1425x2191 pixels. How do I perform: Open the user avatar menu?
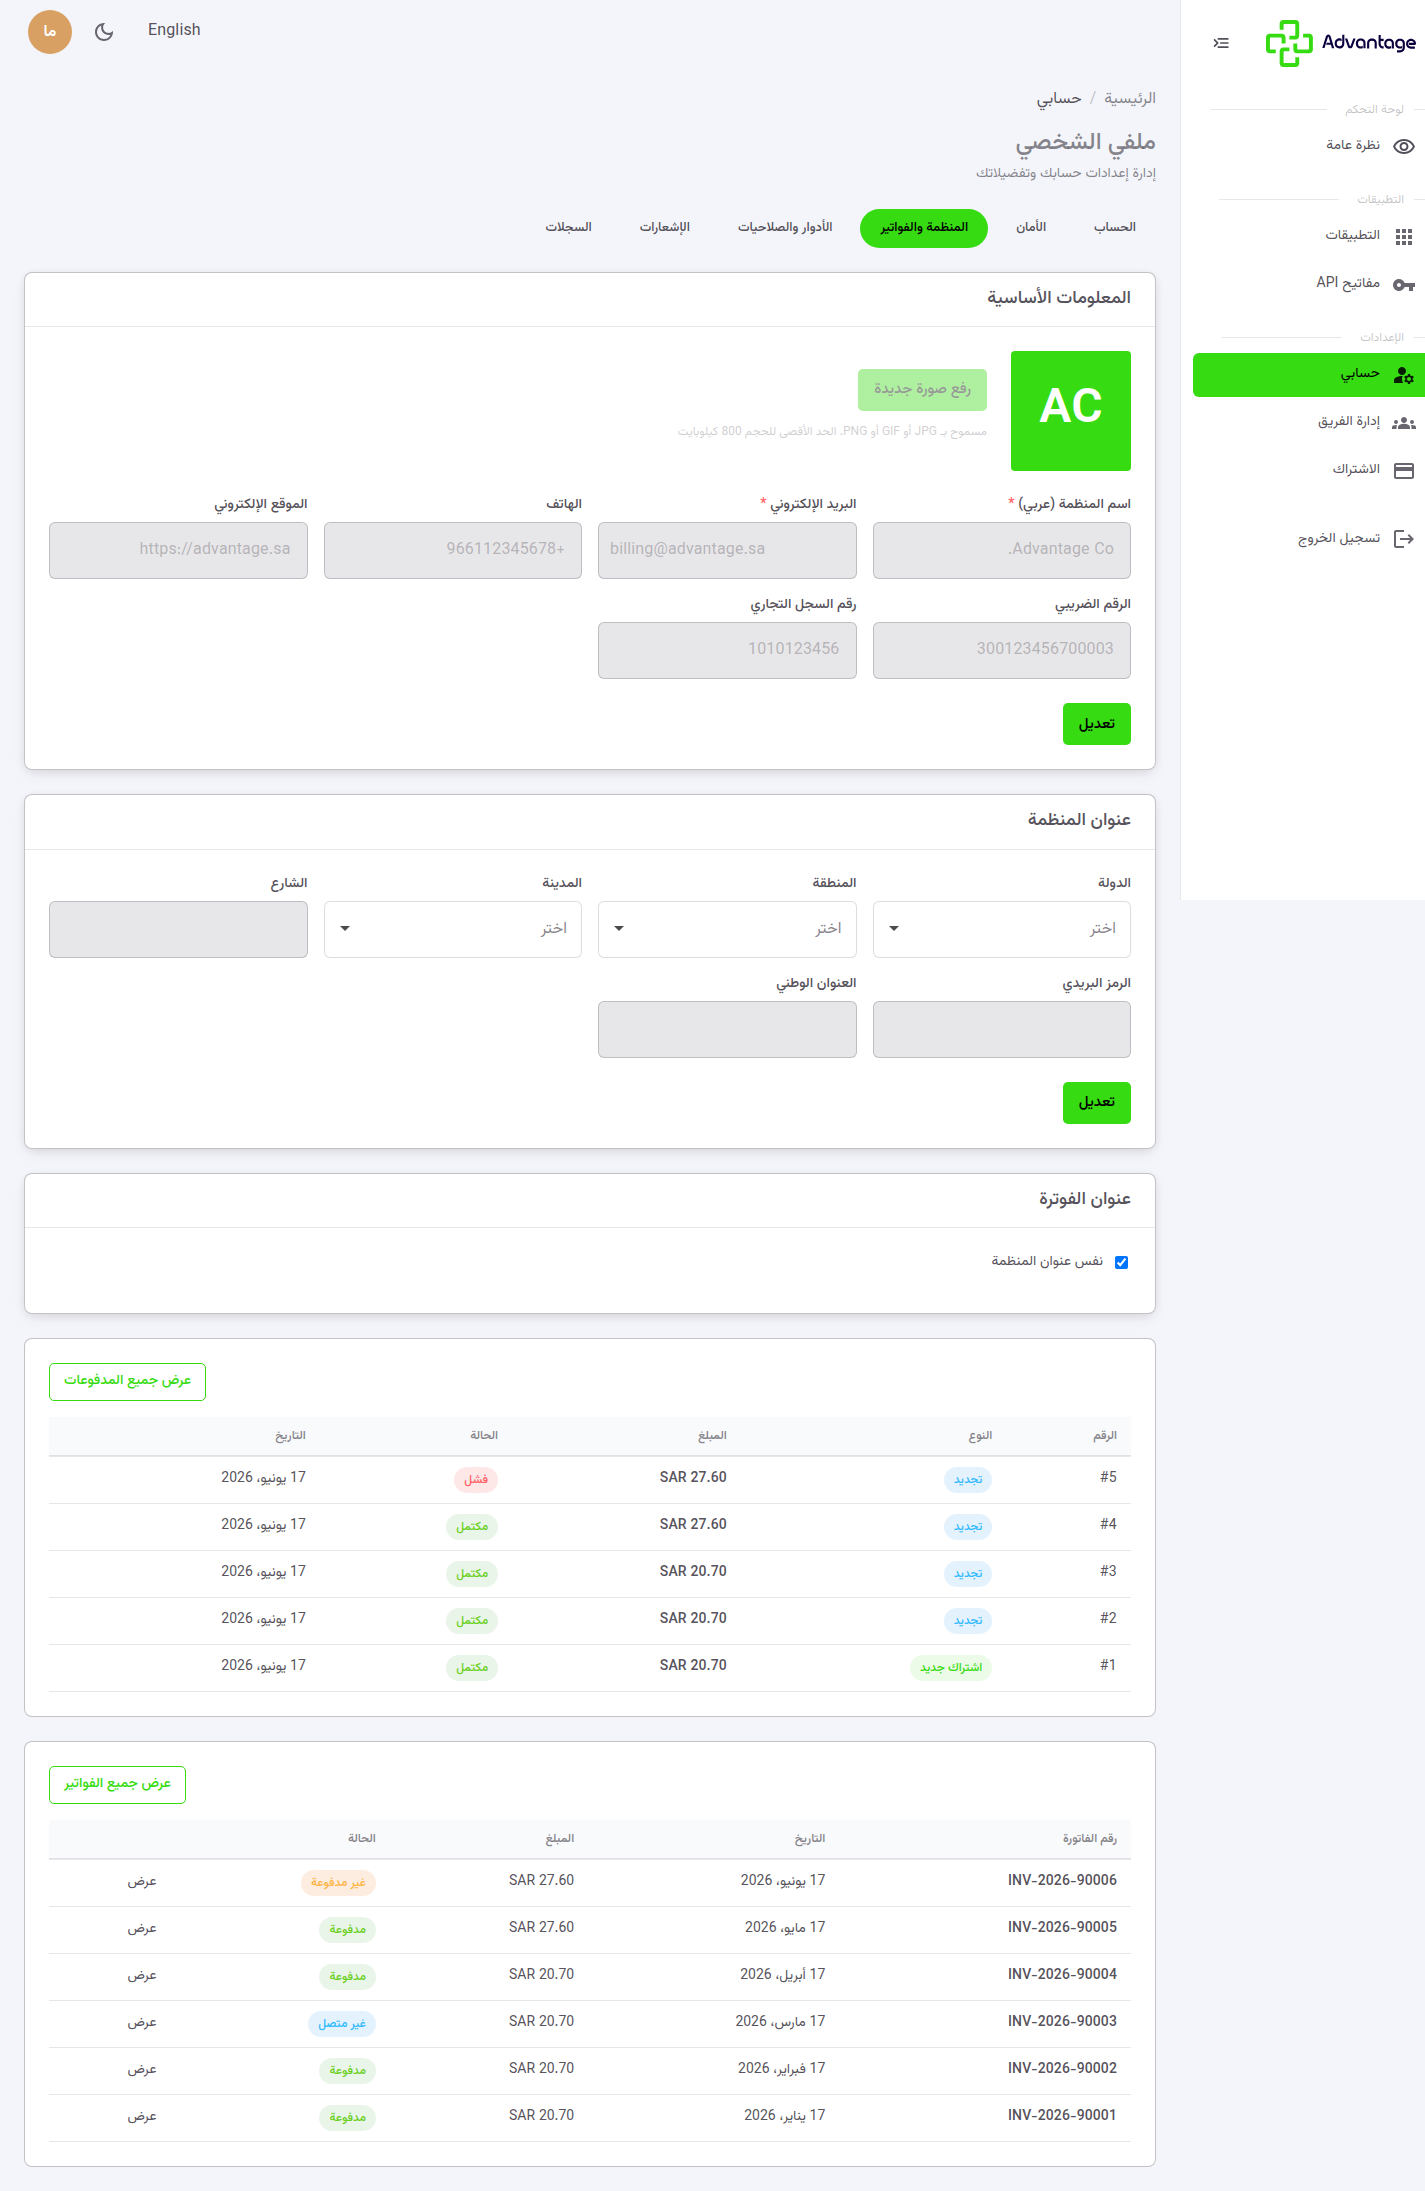click(50, 32)
